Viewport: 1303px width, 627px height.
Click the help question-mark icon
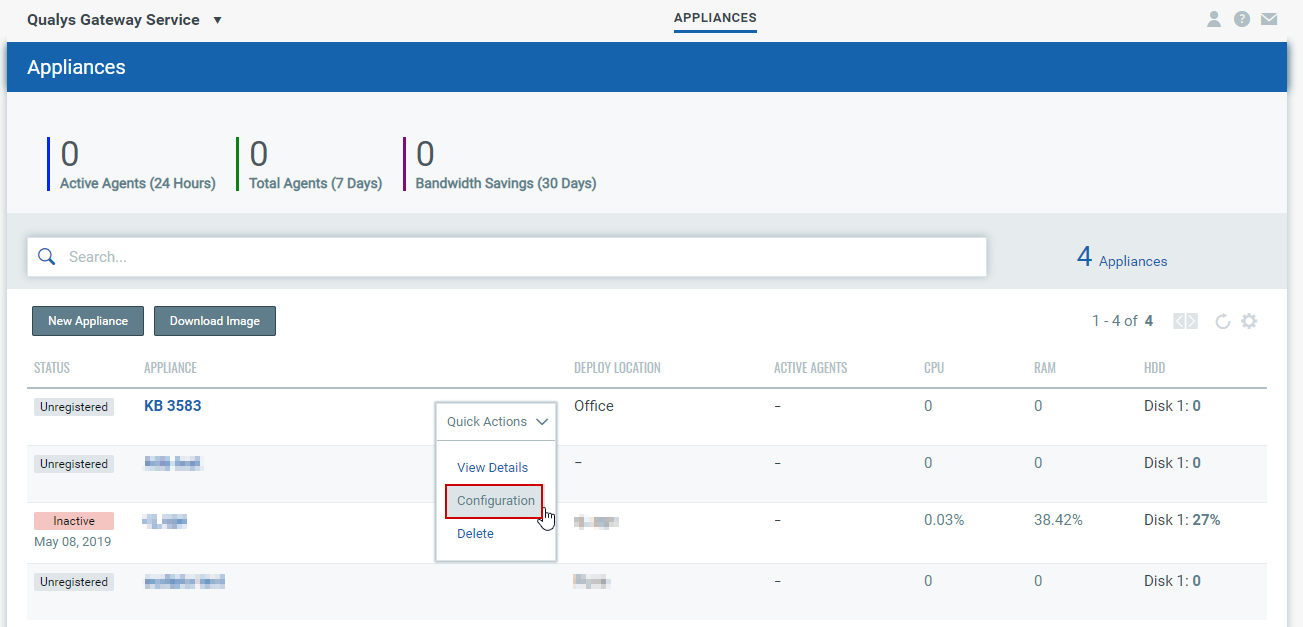click(x=1241, y=18)
